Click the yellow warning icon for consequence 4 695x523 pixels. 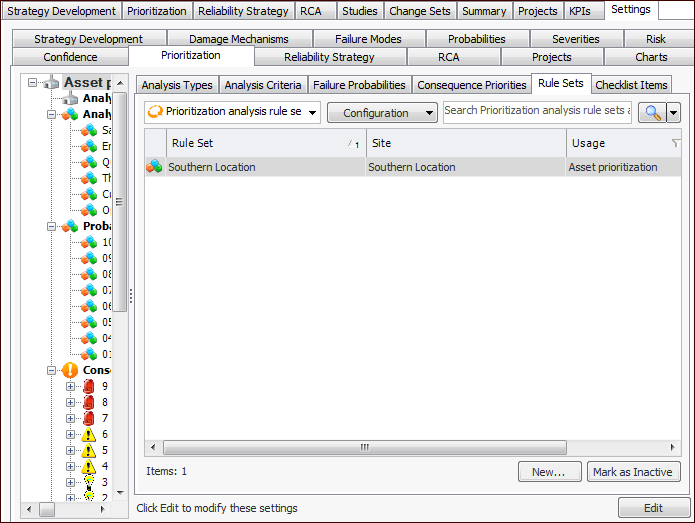[x=89, y=466]
